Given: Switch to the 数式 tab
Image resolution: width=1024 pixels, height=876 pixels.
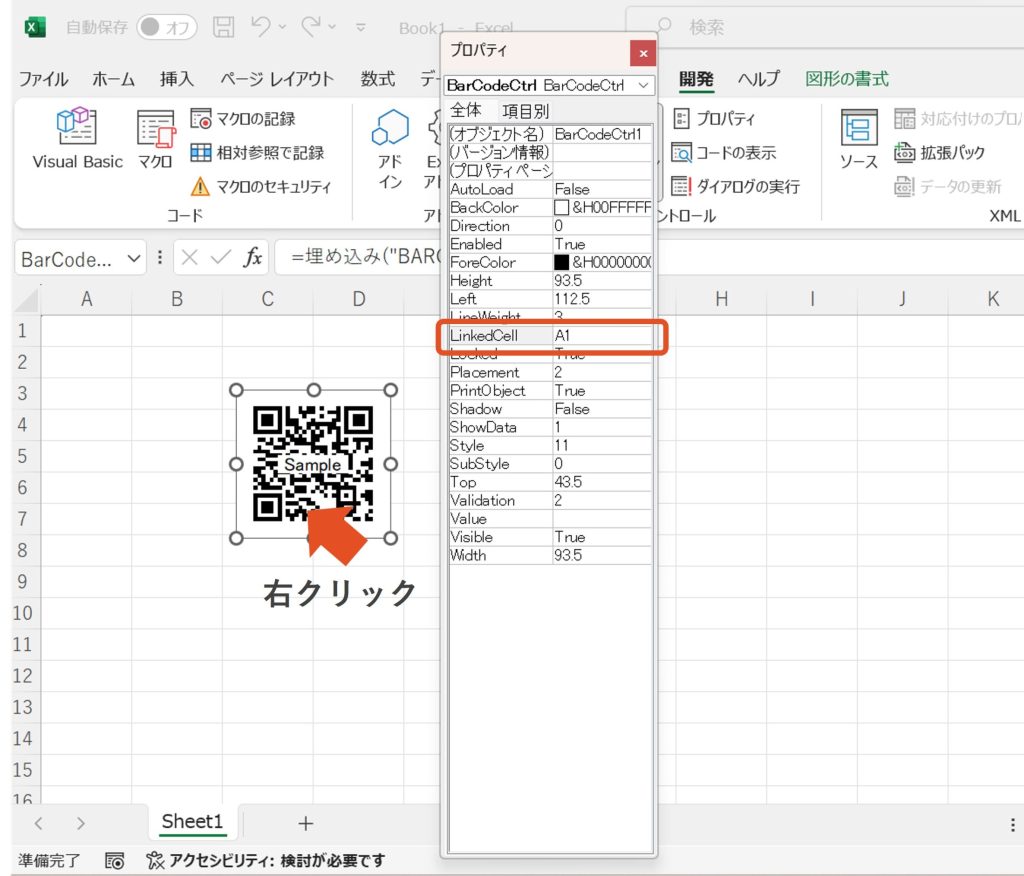Looking at the screenshot, I should [378, 79].
